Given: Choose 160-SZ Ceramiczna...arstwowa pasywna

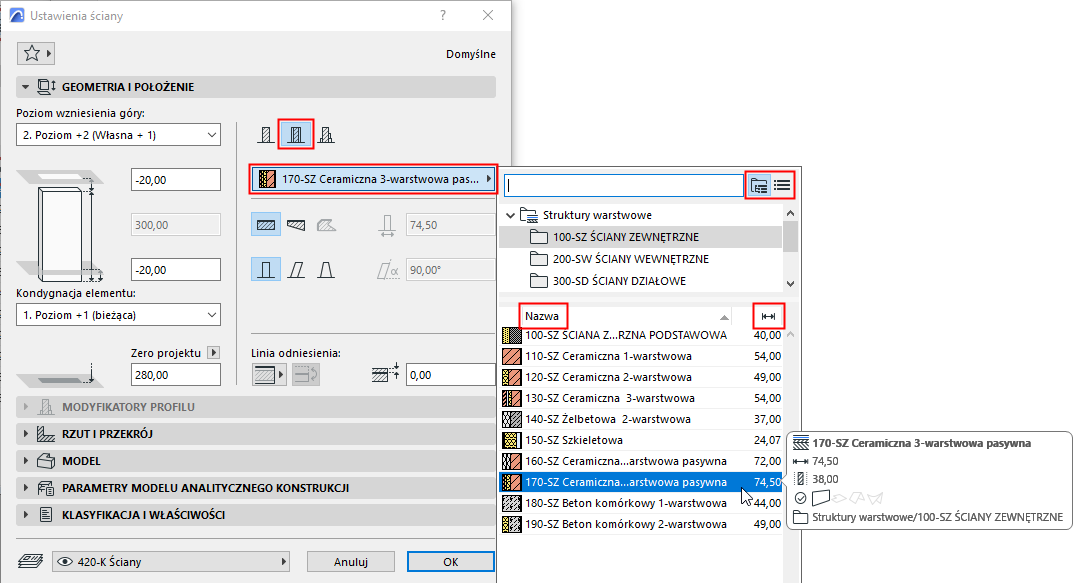Looking at the screenshot, I should pyautogui.click(x=641, y=461).
